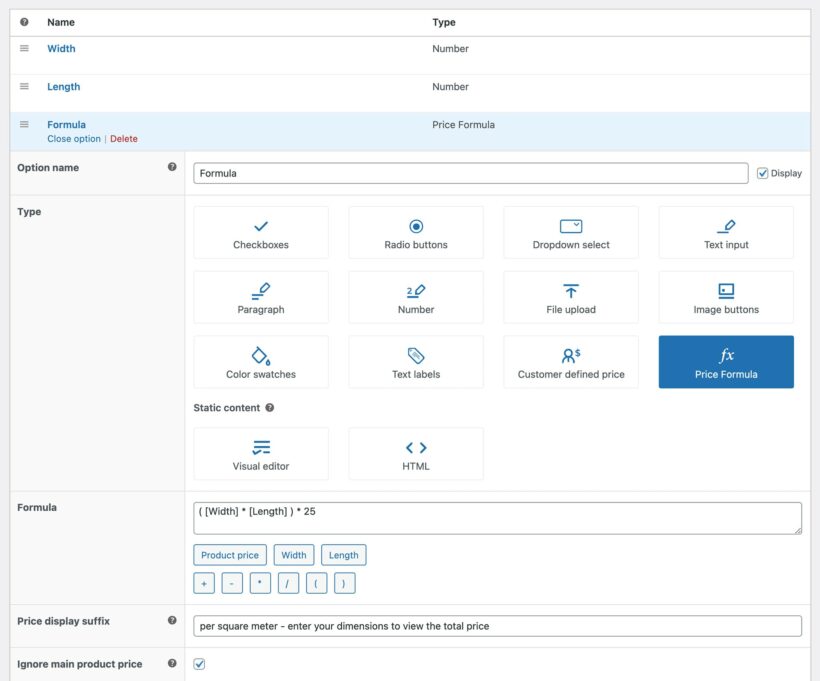Select the Checkboxes option type
This screenshot has width=820, height=681.
coord(261,232)
